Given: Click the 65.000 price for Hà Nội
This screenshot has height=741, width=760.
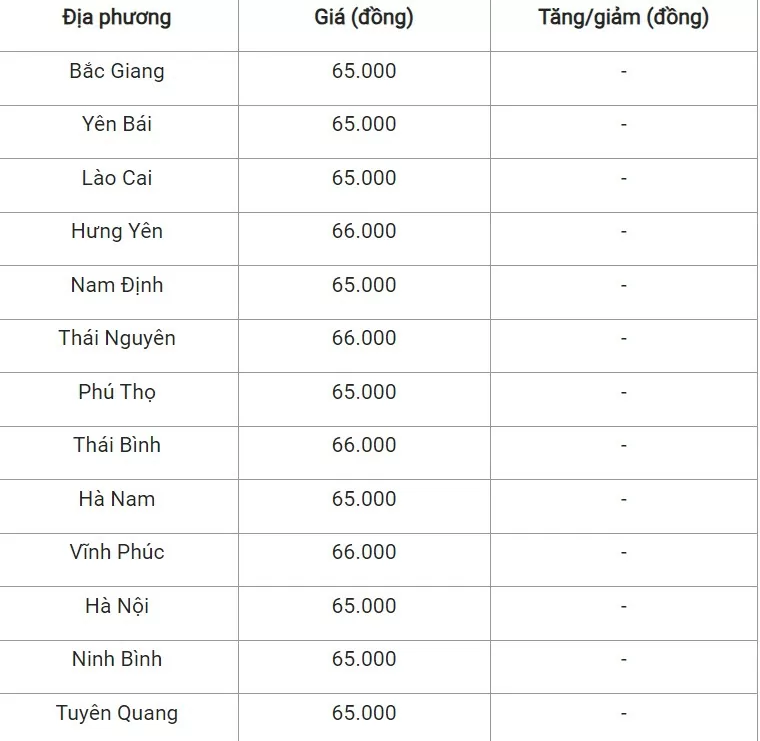Looking at the screenshot, I should pyautogui.click(x=364, y=606).
